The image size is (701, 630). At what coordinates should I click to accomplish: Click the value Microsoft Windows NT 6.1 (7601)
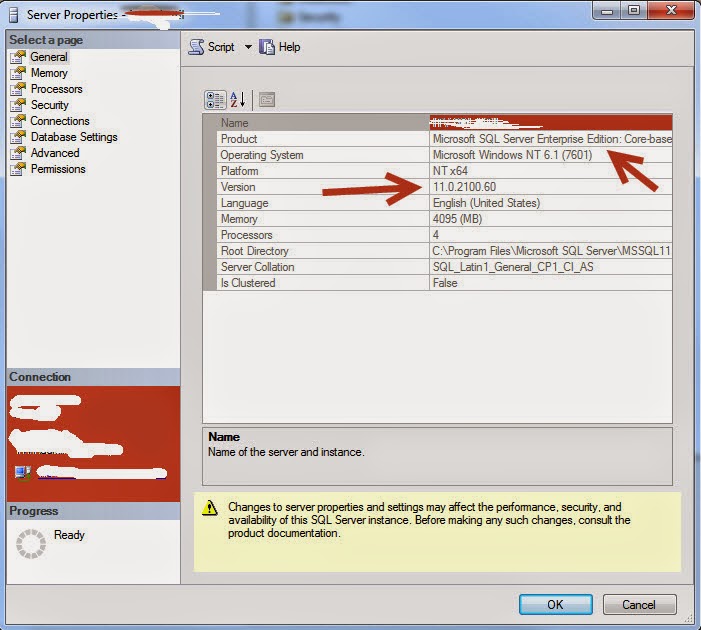tap(512, 155)
